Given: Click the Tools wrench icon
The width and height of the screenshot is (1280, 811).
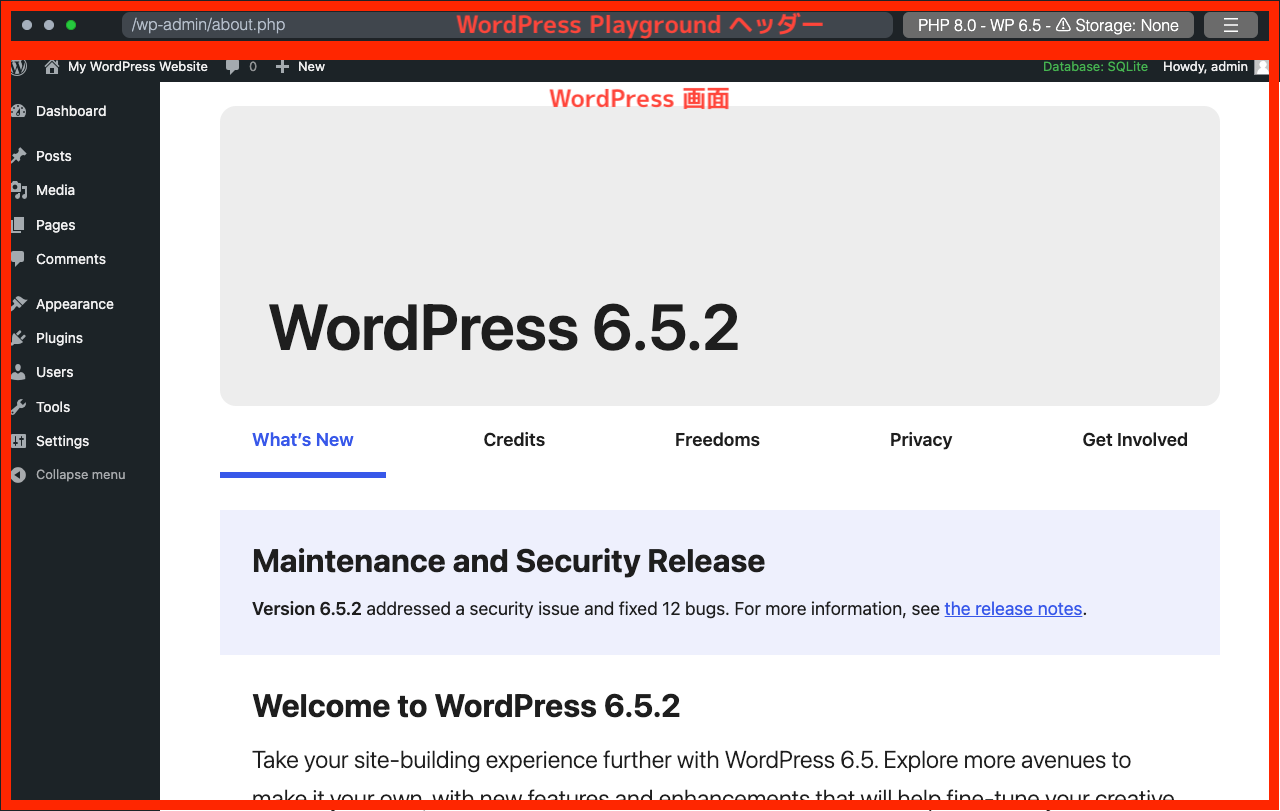Looking at the screenshot, I should pos(18,407).
